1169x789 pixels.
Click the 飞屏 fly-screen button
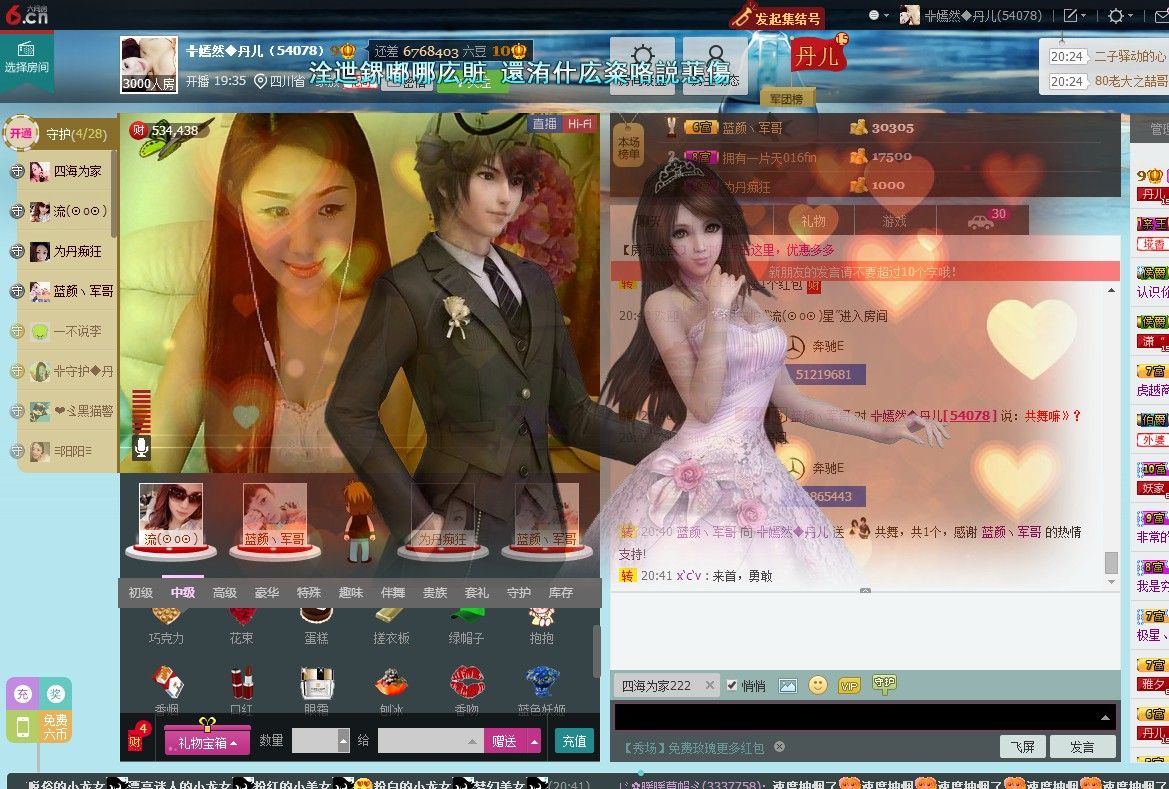pyautogui.click(x=1023, y=746)
